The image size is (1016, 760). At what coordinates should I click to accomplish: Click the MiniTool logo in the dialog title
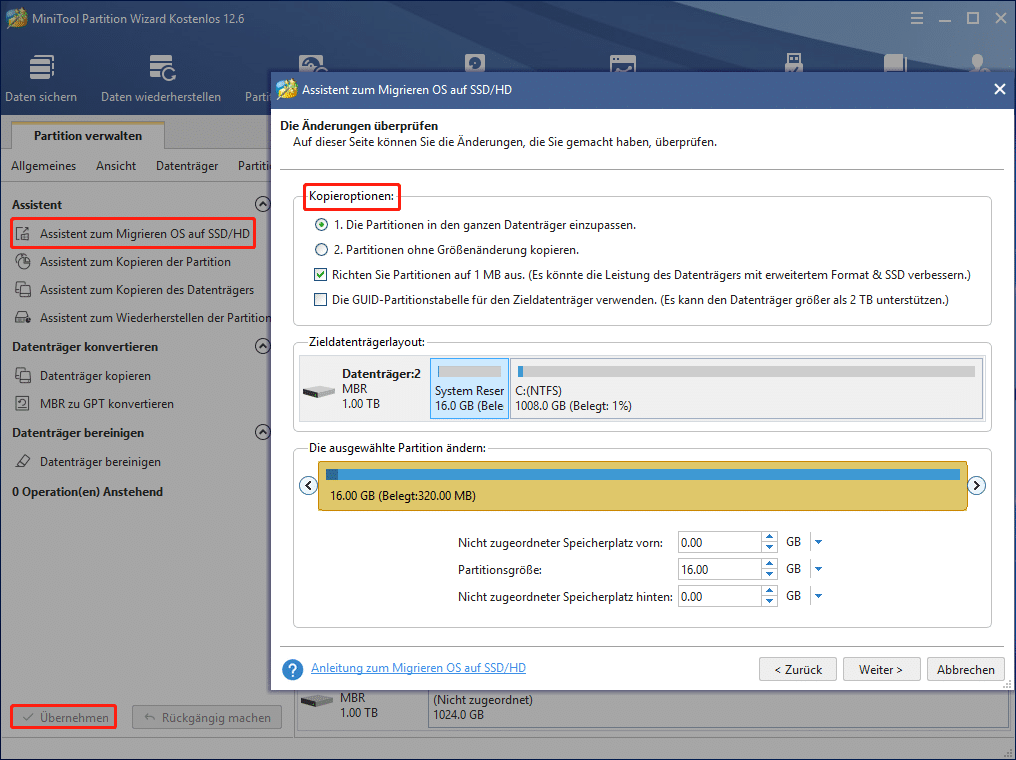(x=286, y=89)
